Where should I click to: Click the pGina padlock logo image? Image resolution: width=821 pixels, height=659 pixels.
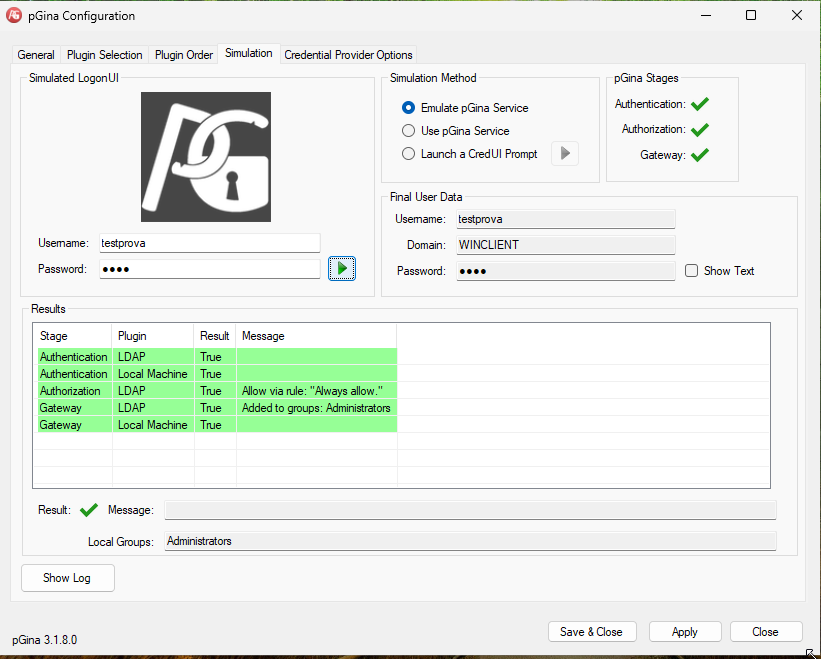pos(206,157)
